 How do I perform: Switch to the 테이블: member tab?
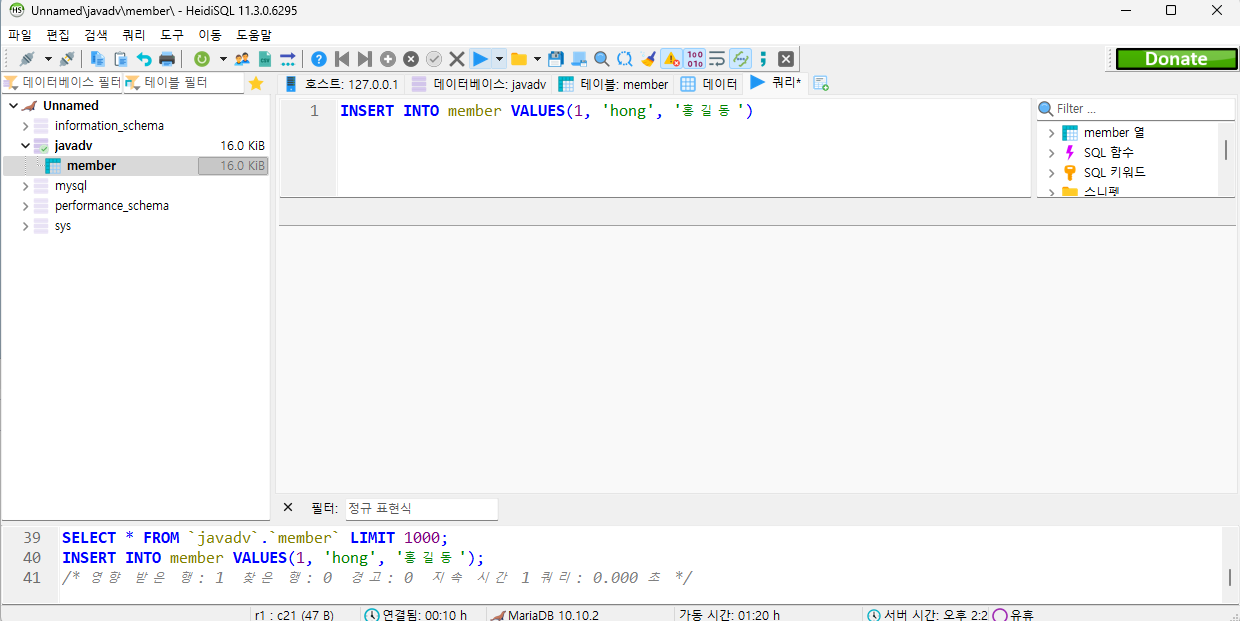coord(613,84)
